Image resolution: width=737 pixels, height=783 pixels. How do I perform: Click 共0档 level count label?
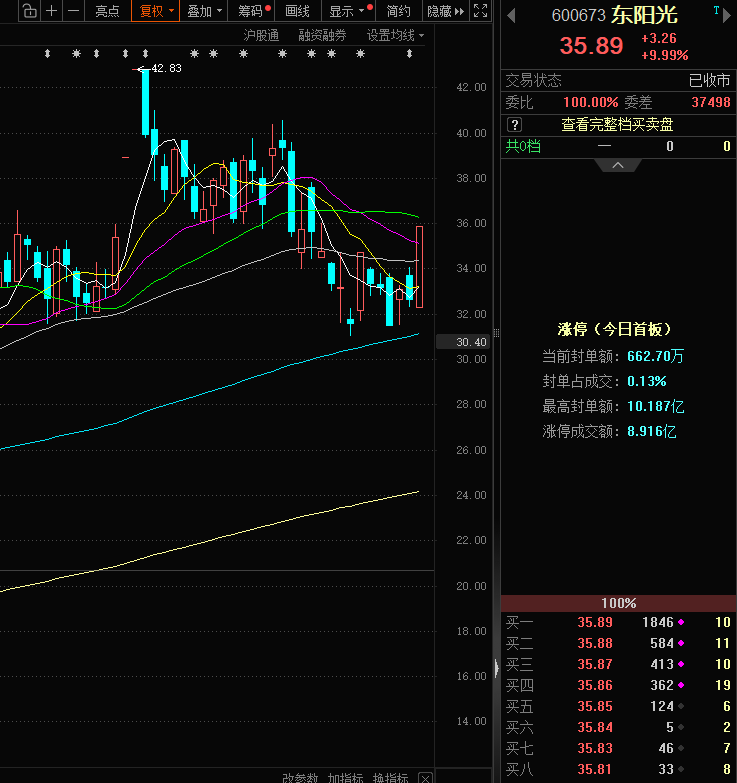[523, 146]
